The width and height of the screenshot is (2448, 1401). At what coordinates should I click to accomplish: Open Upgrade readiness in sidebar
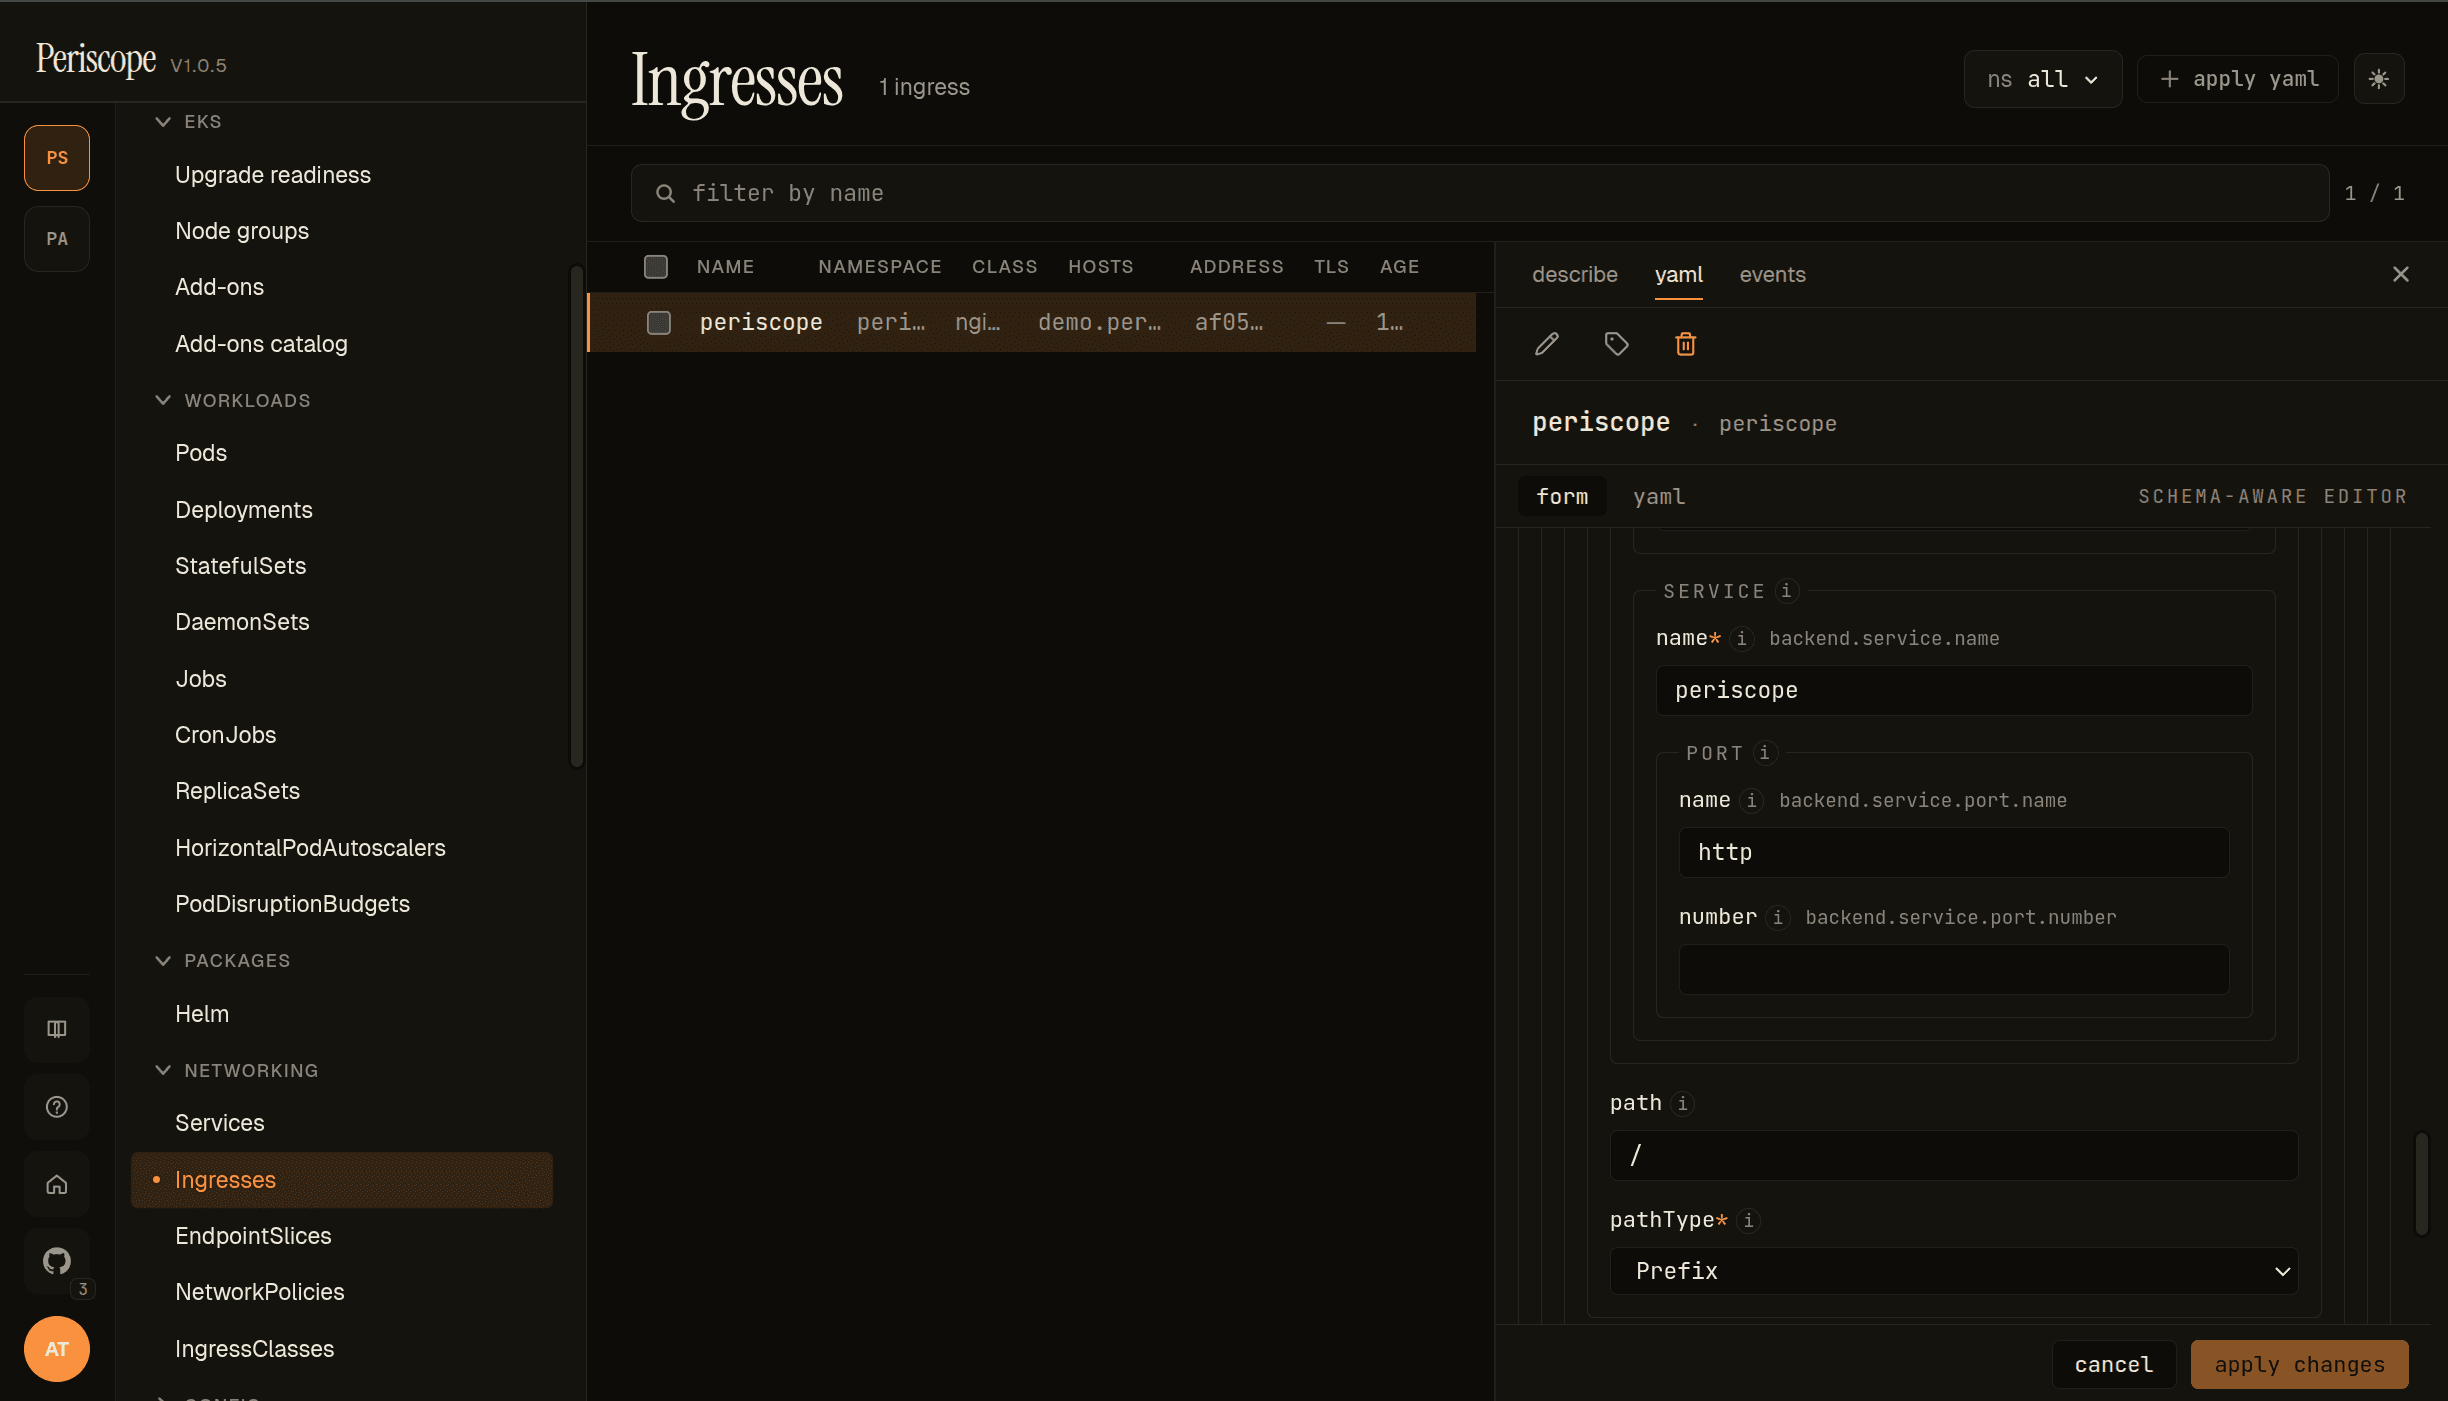tap(273, 175)
